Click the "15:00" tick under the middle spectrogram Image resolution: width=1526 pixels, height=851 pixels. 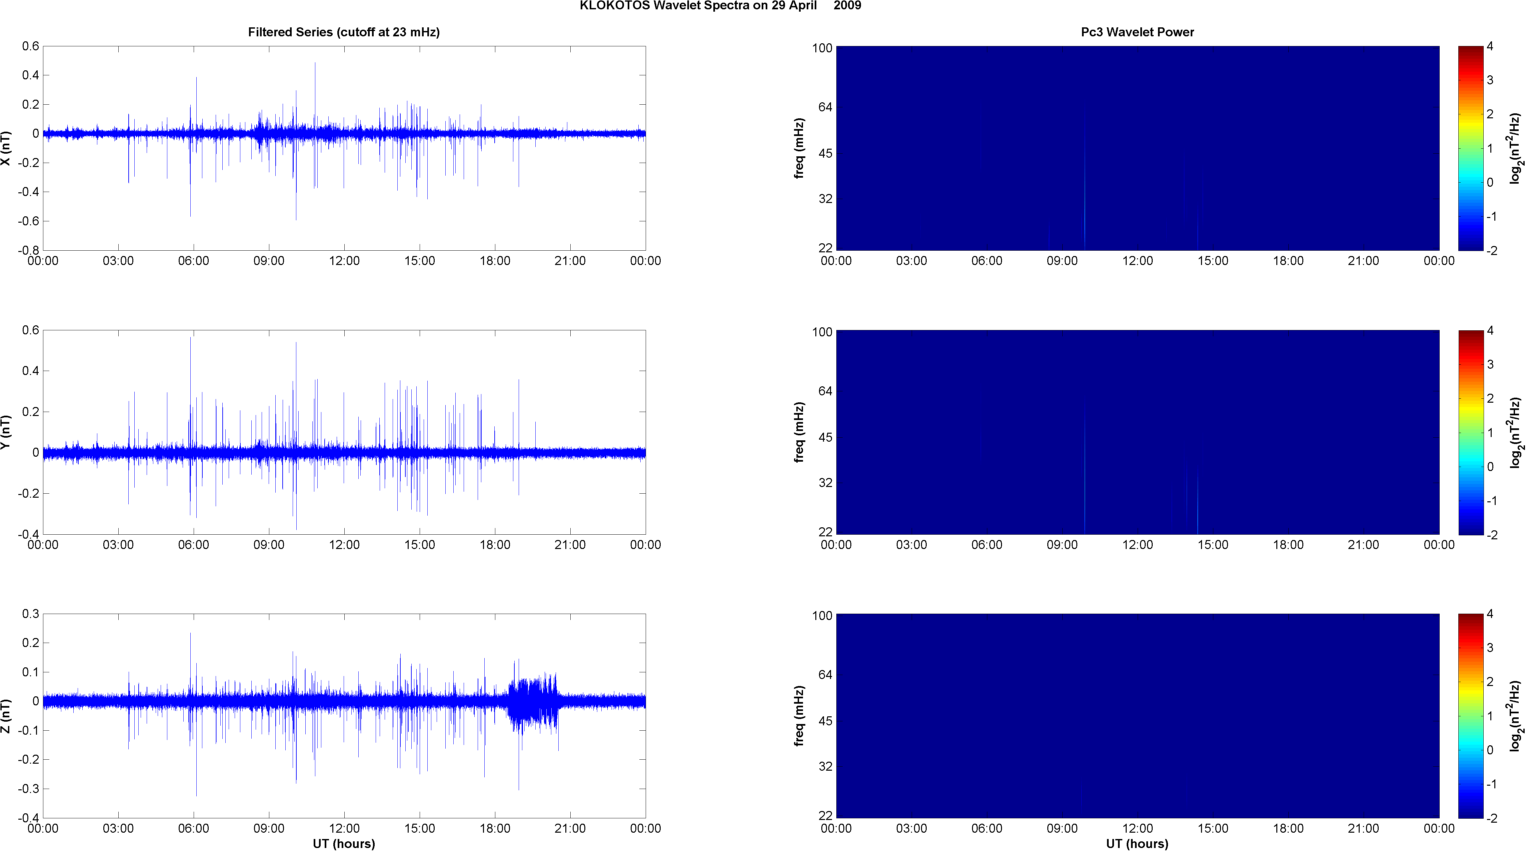click(1213, 545)
